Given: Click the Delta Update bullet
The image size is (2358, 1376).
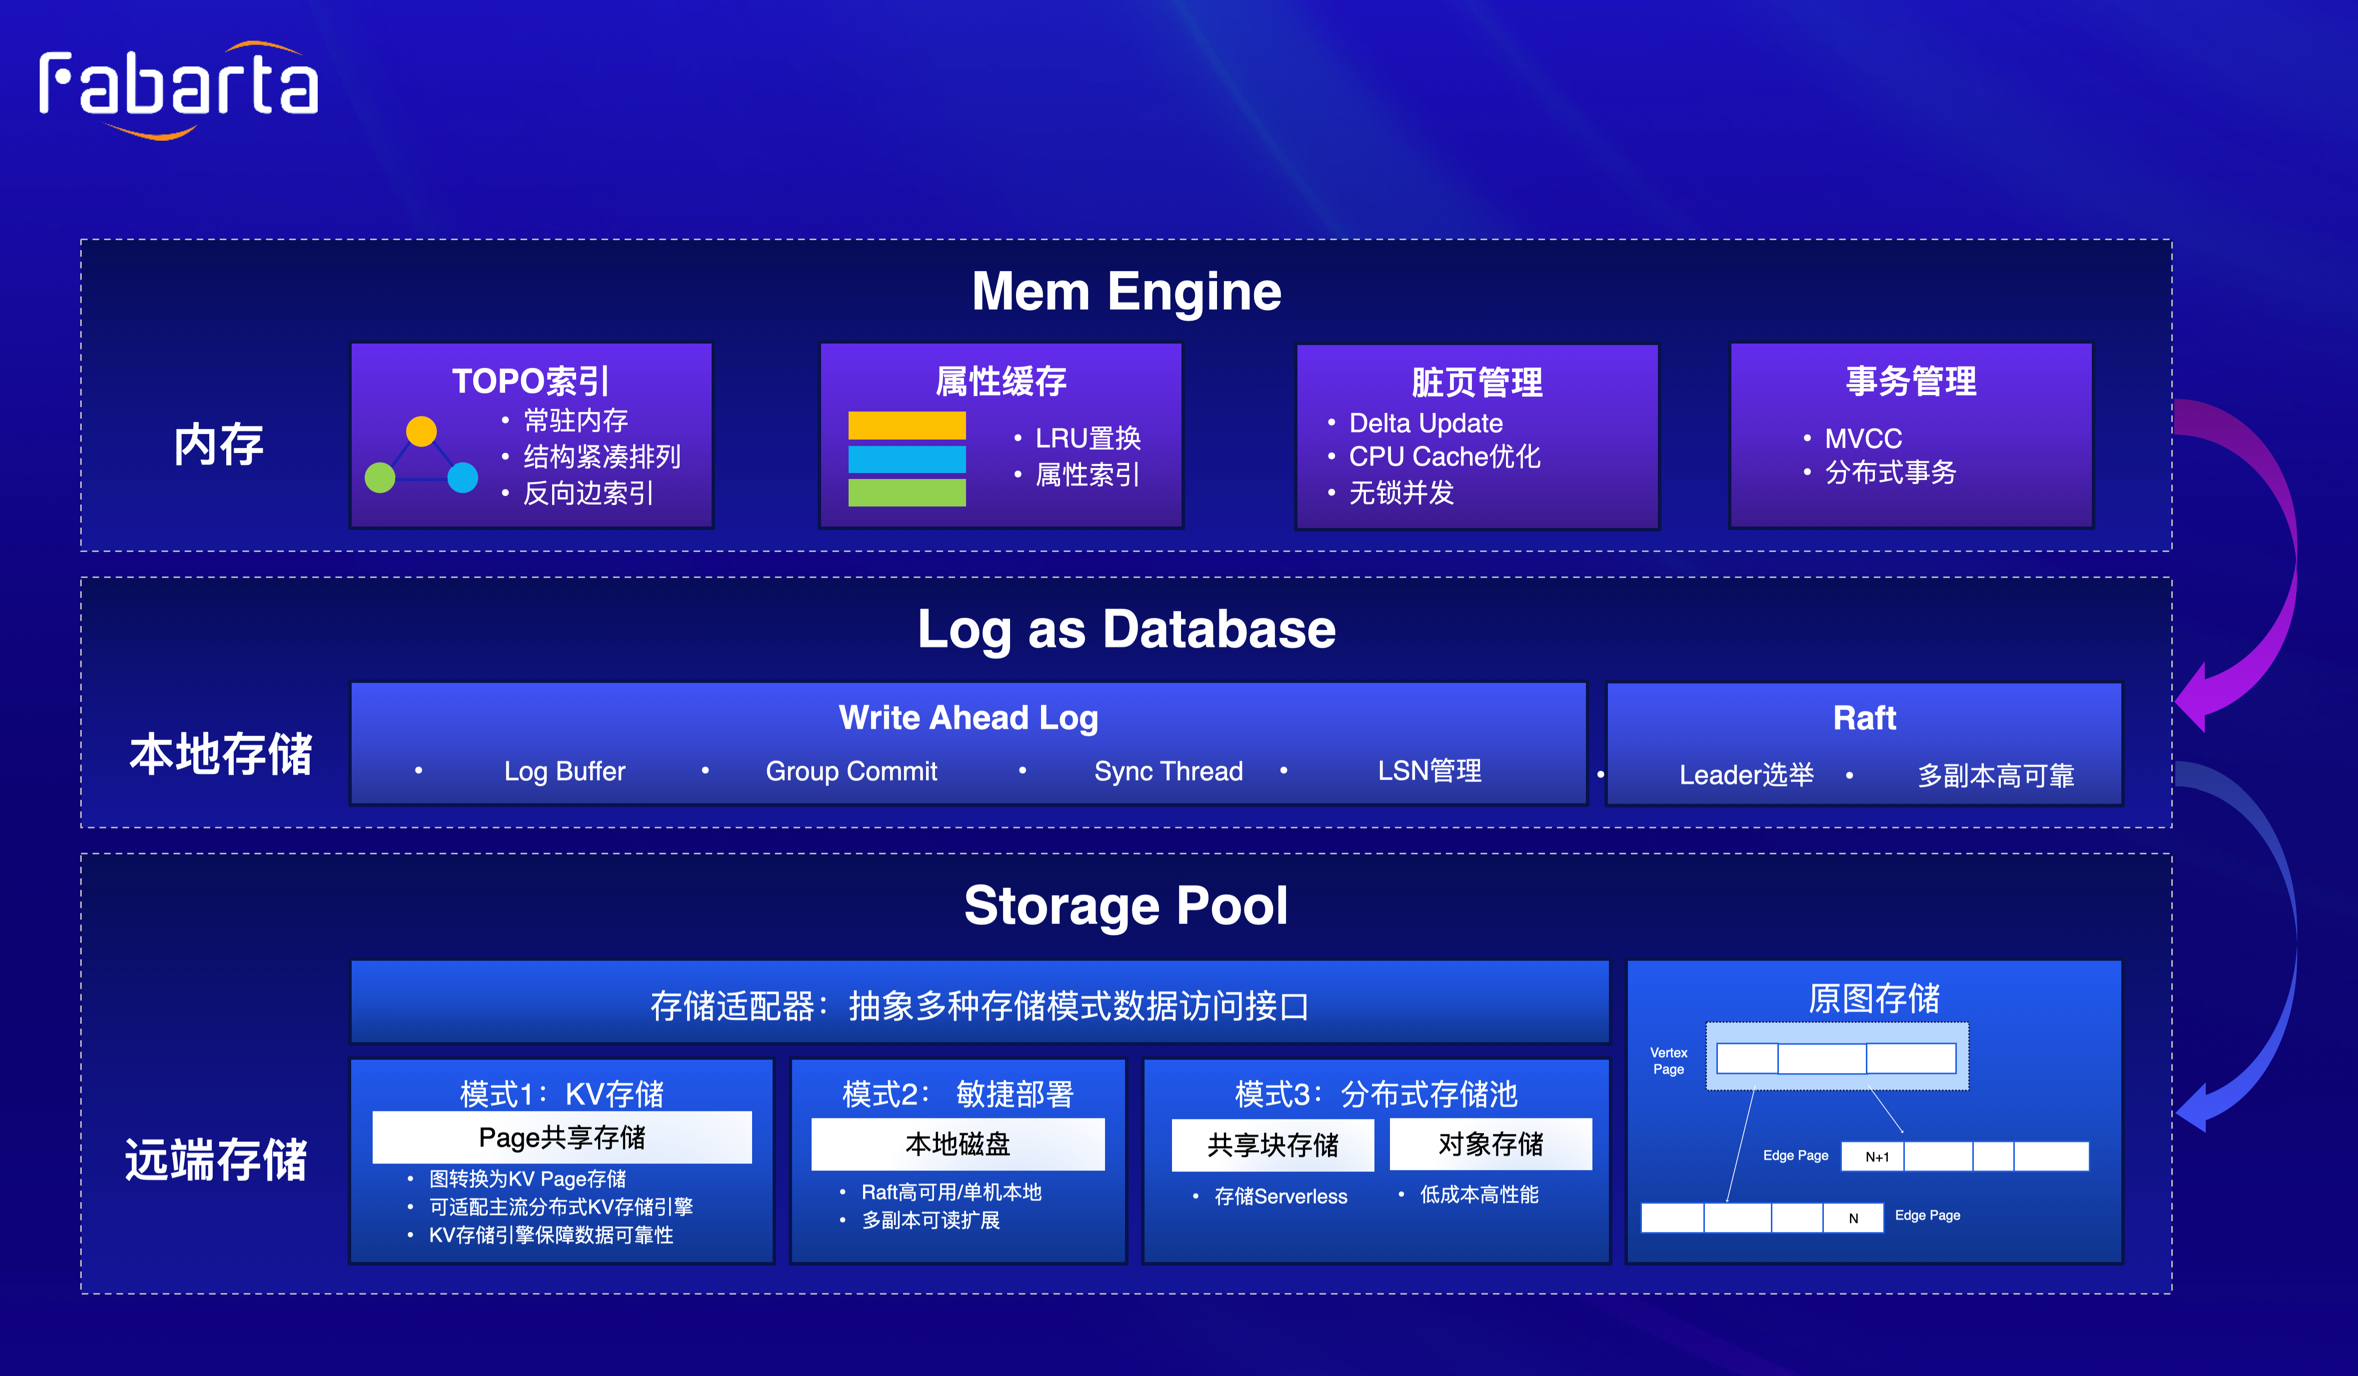Looking at the screenshot, I should click(1426, 423).
